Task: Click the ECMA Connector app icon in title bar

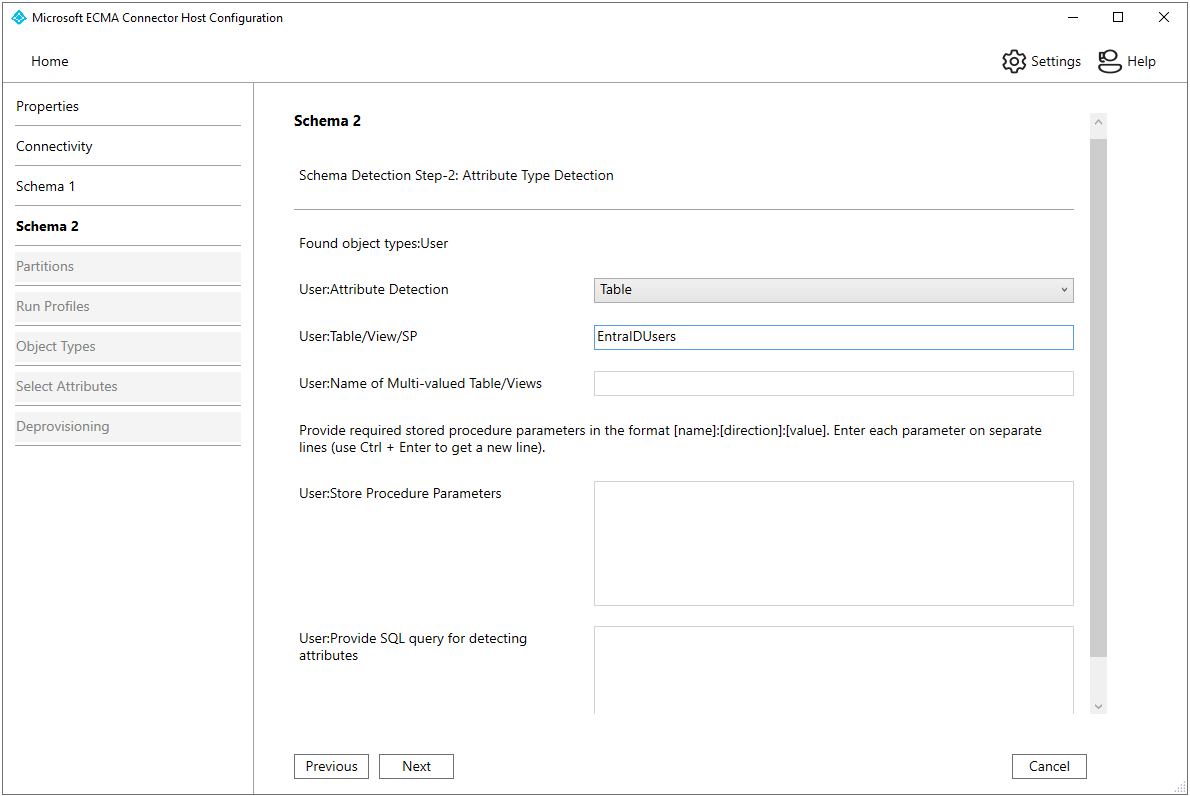Action: [18, 18]
